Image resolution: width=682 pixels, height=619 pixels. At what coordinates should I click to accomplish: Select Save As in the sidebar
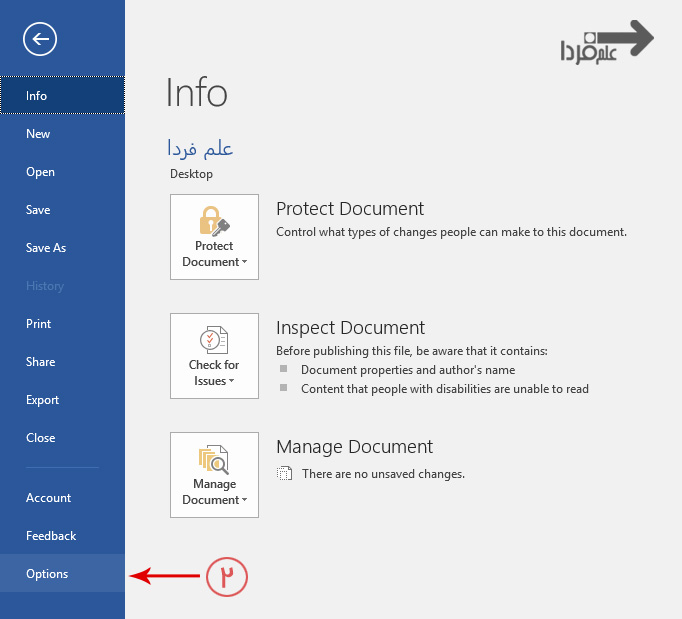pos(46,248)
